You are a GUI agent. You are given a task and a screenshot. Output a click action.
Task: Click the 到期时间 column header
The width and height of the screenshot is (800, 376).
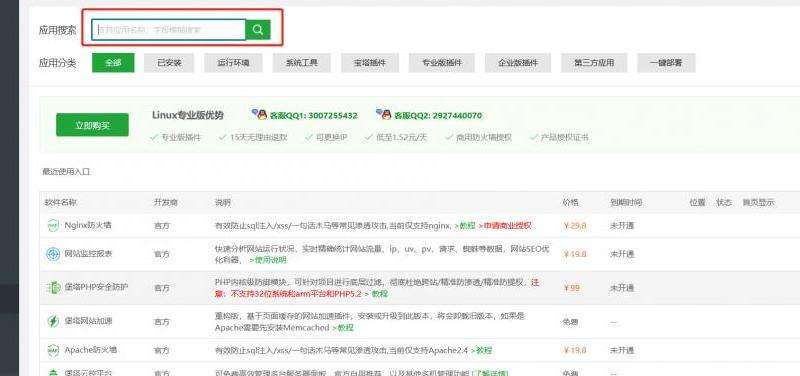626,203
